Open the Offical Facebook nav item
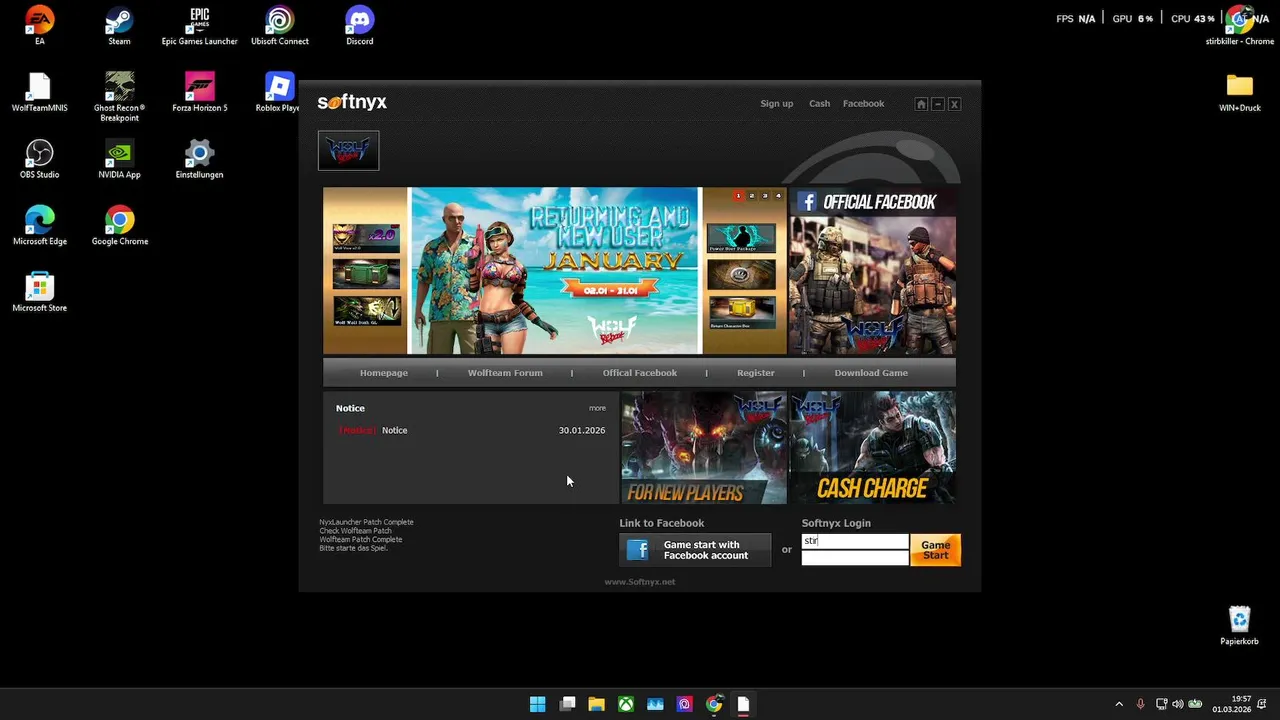 tap(640, 373)
